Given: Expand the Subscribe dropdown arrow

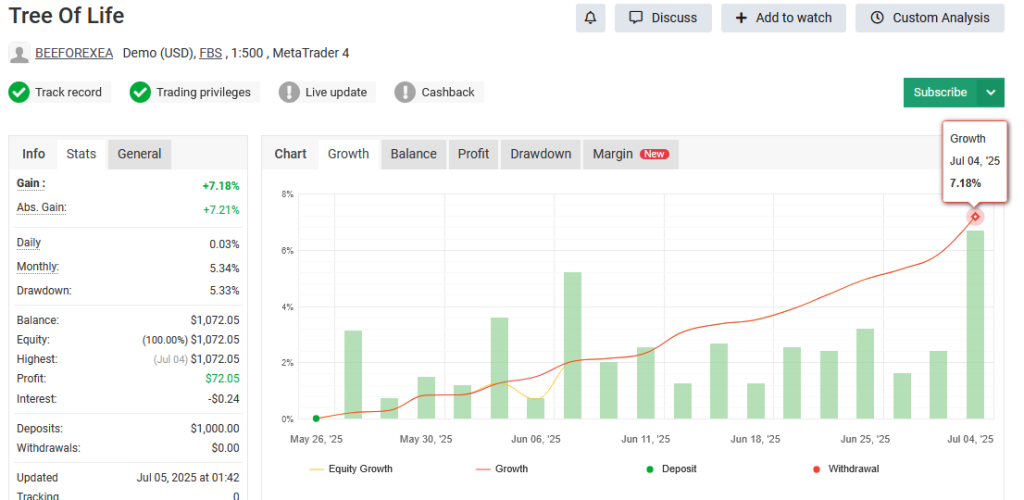Looking at the screenshot, I should coord(990,92).
